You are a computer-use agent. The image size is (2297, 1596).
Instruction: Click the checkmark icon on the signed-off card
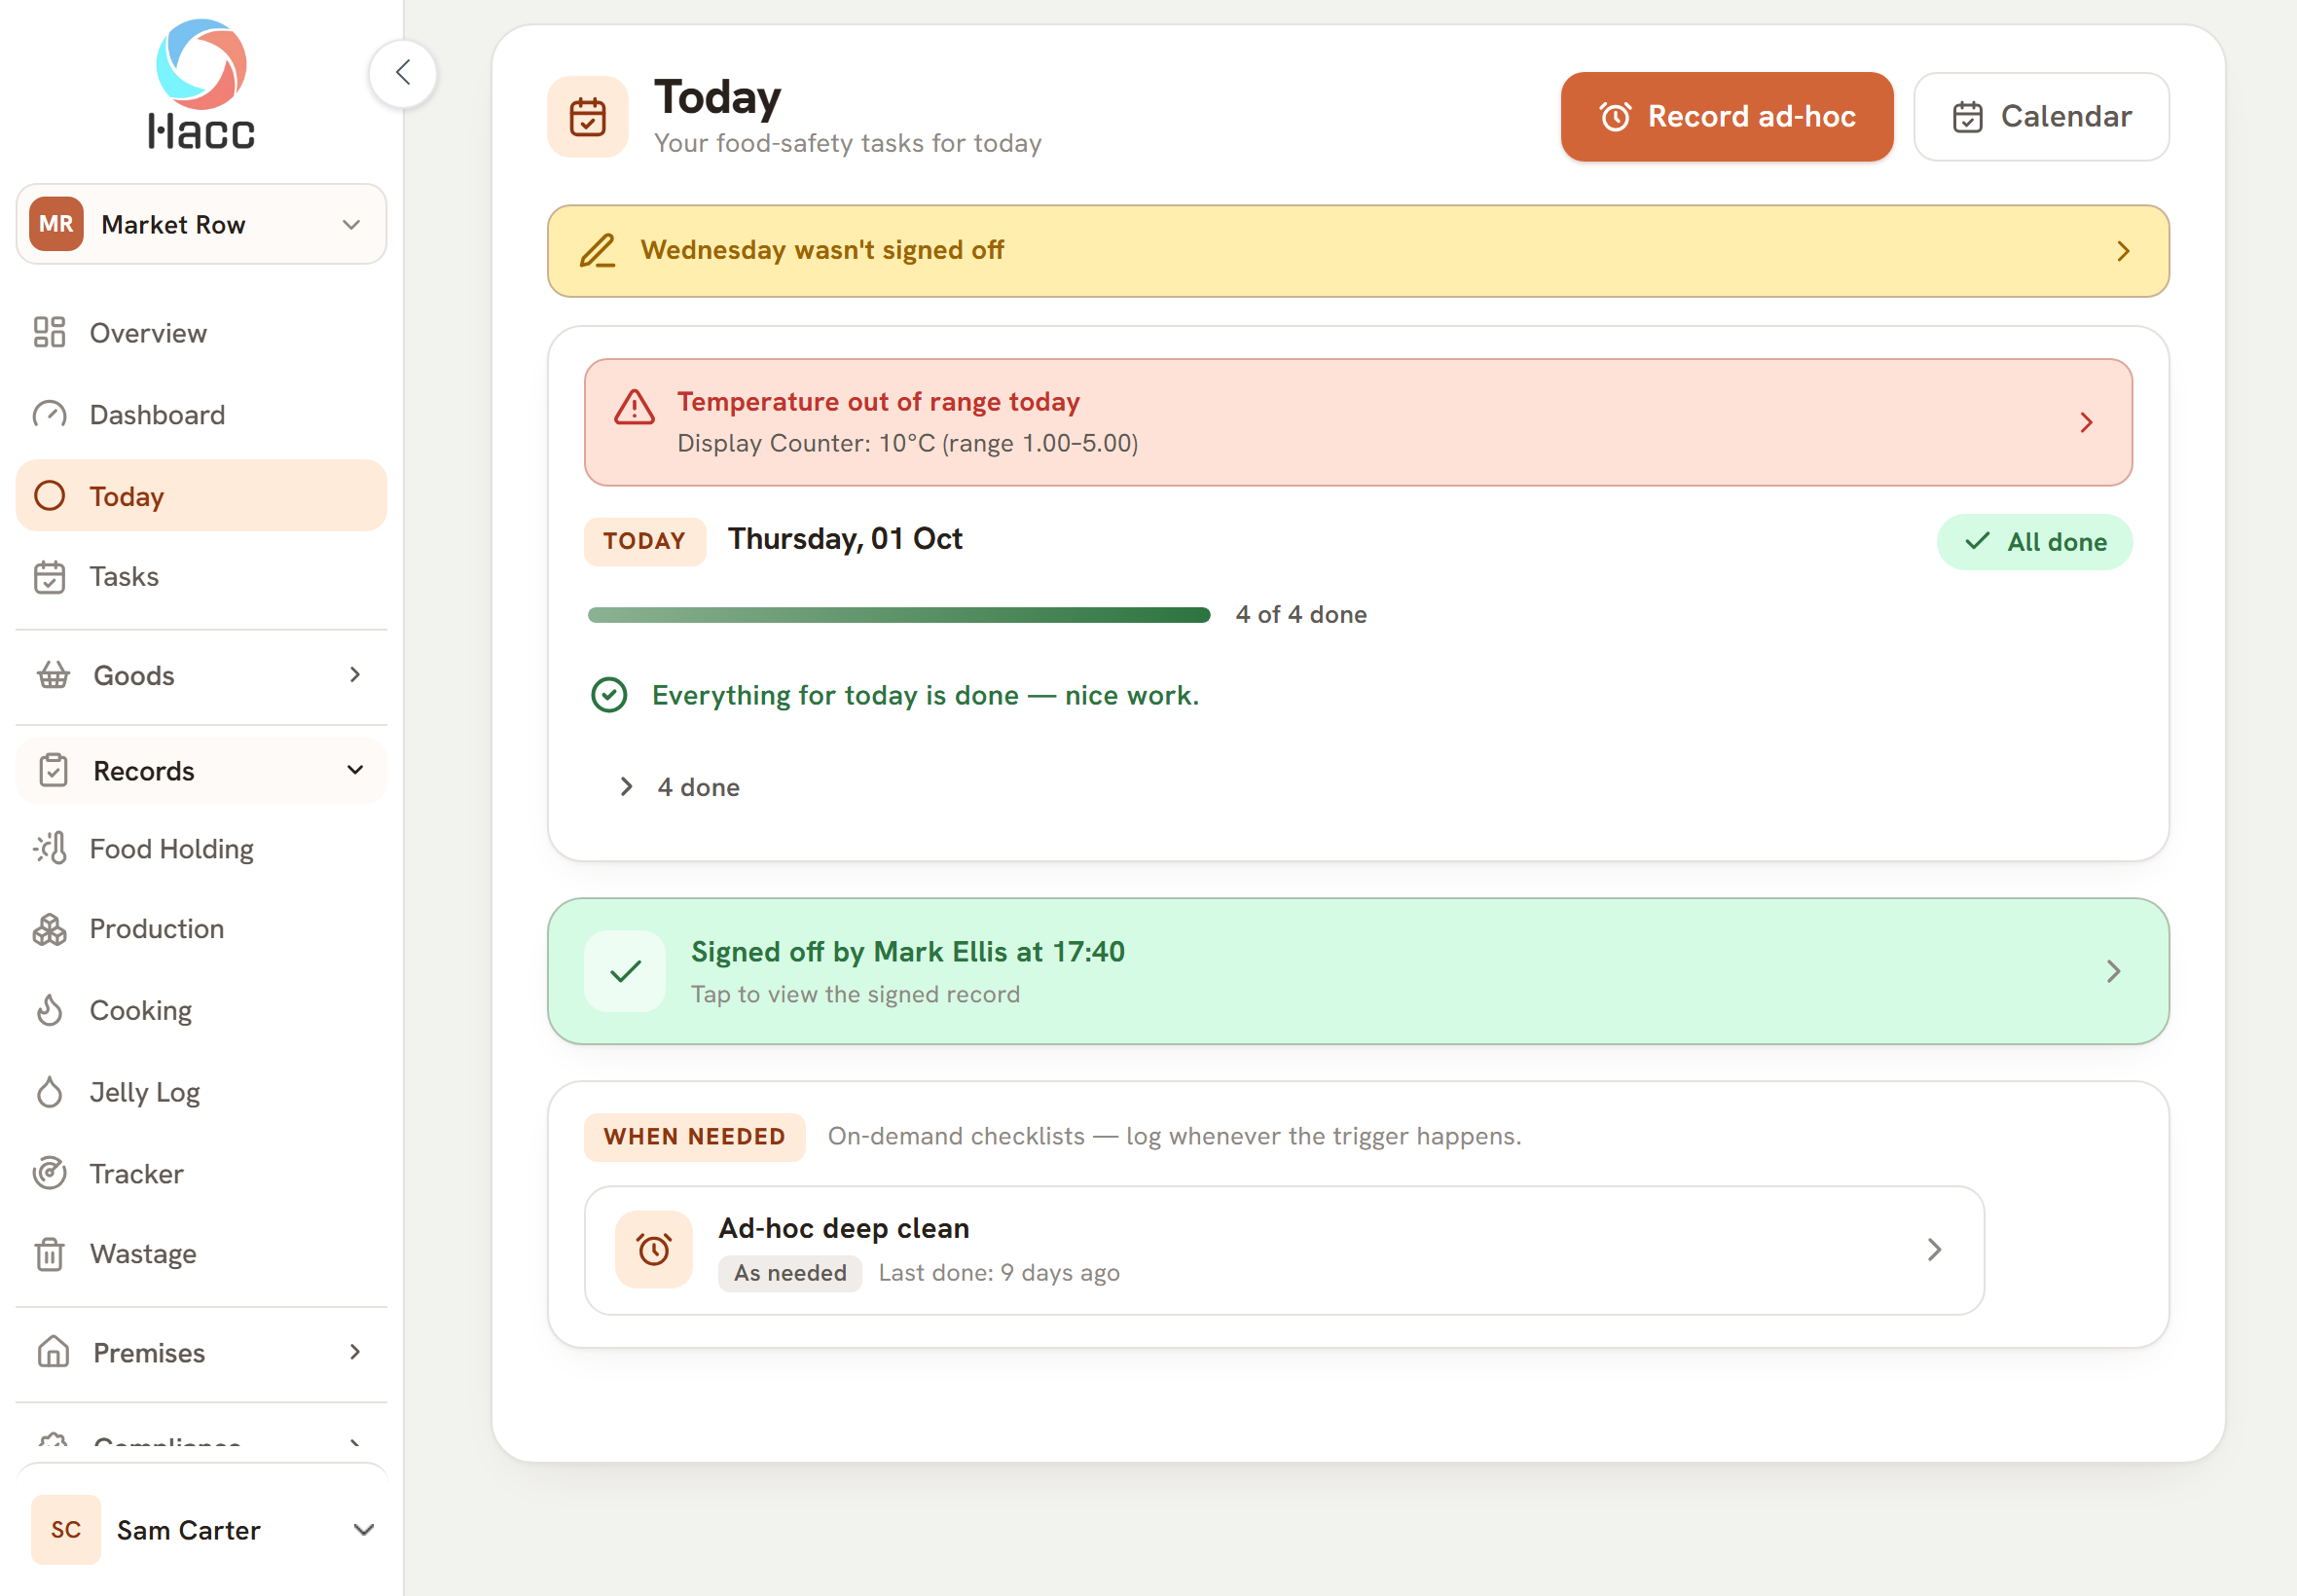point(625,971)
